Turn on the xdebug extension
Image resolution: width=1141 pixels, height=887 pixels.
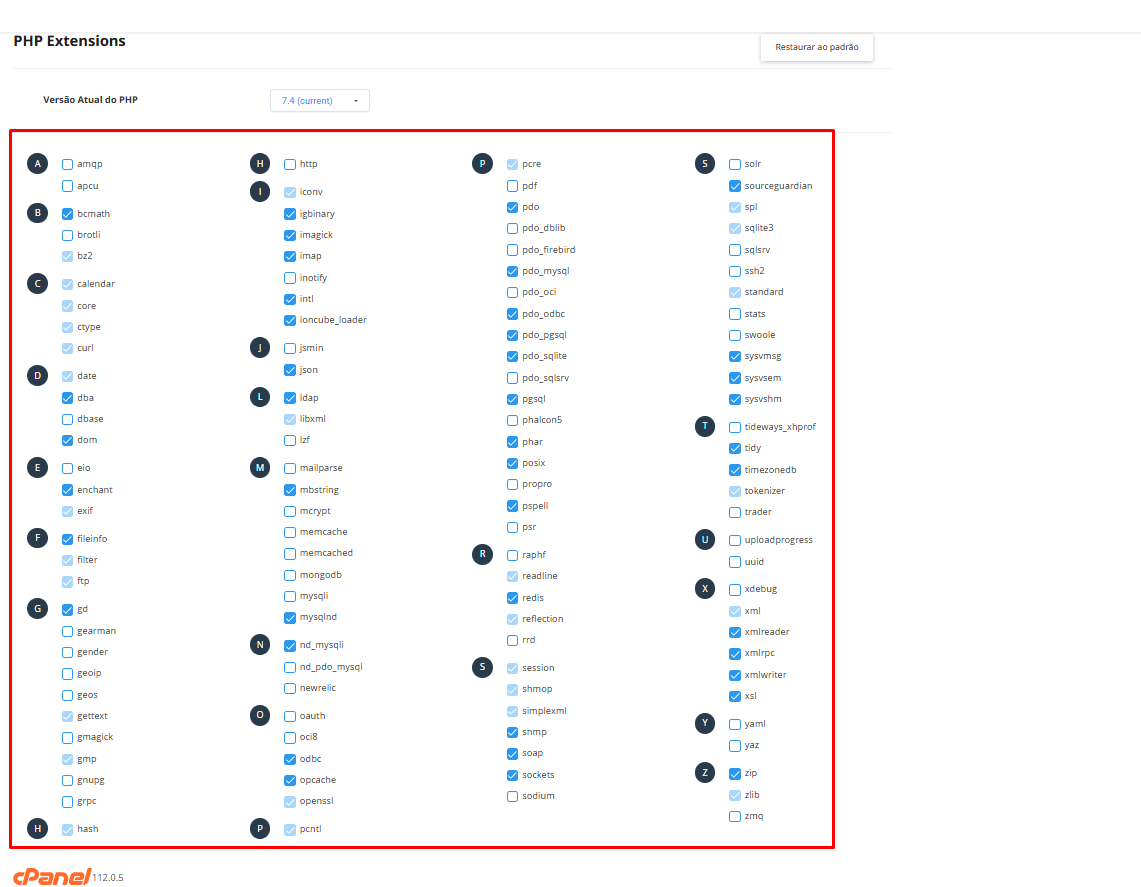(735, 589)
